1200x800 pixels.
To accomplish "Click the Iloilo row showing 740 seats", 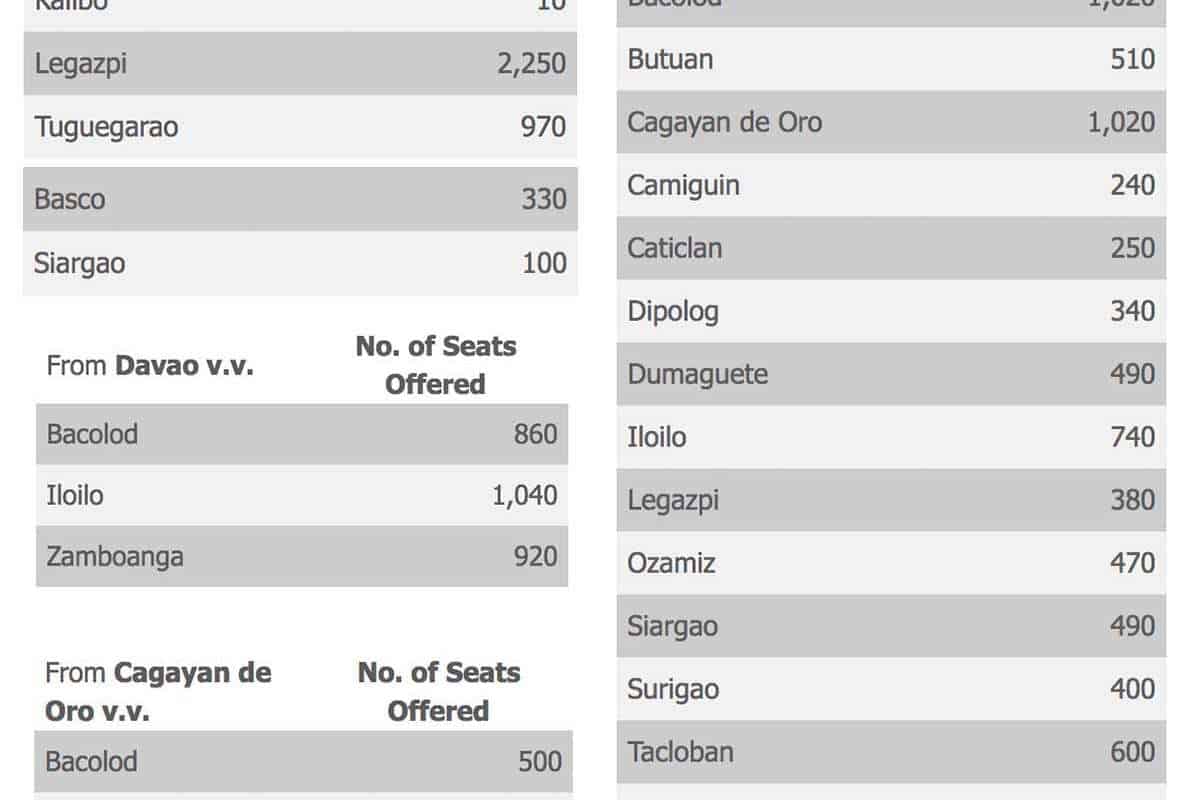I will tap(891, 437).
